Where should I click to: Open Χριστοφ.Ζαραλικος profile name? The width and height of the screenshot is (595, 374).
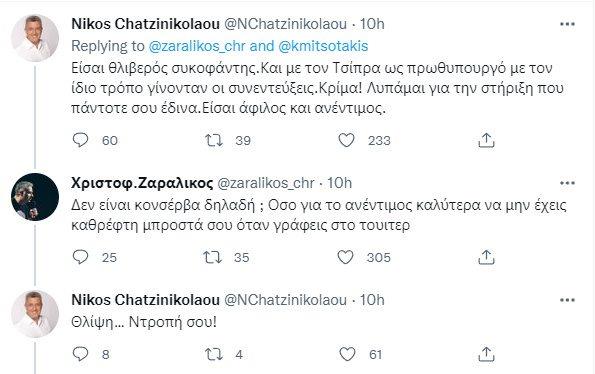(x=142, y=183)
